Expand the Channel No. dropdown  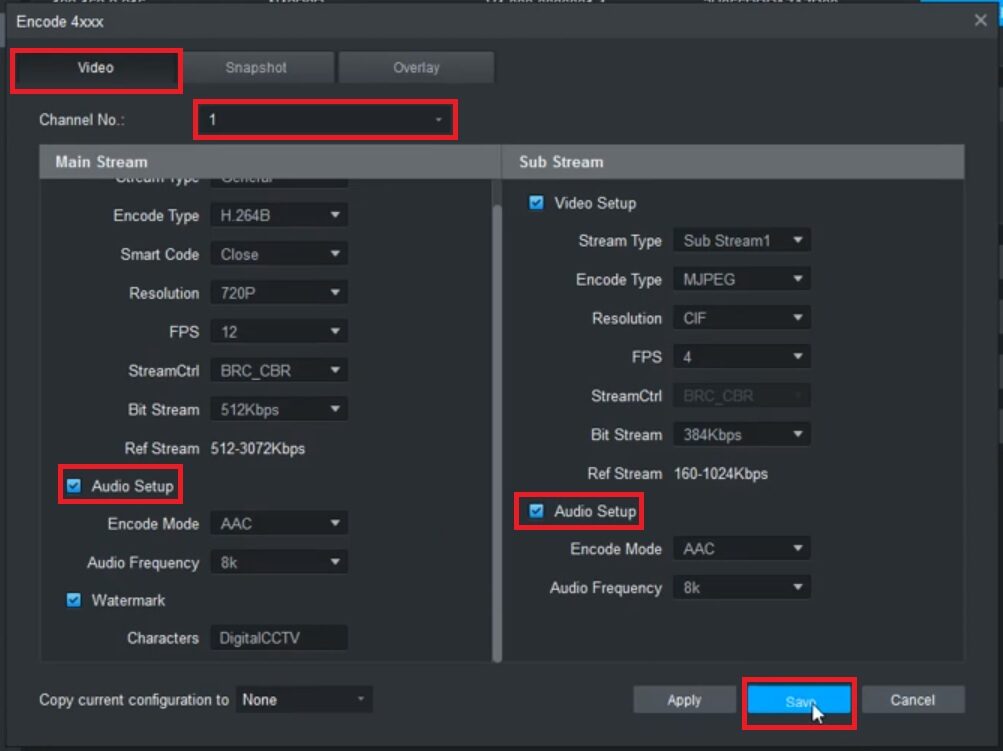325,120
